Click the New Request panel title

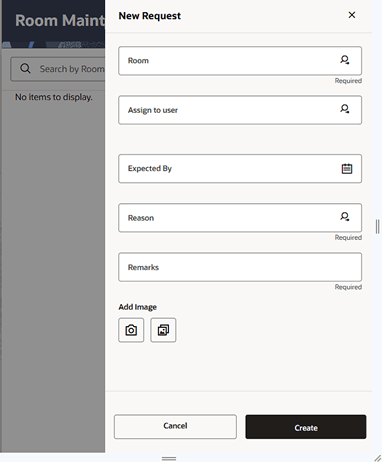150,16
